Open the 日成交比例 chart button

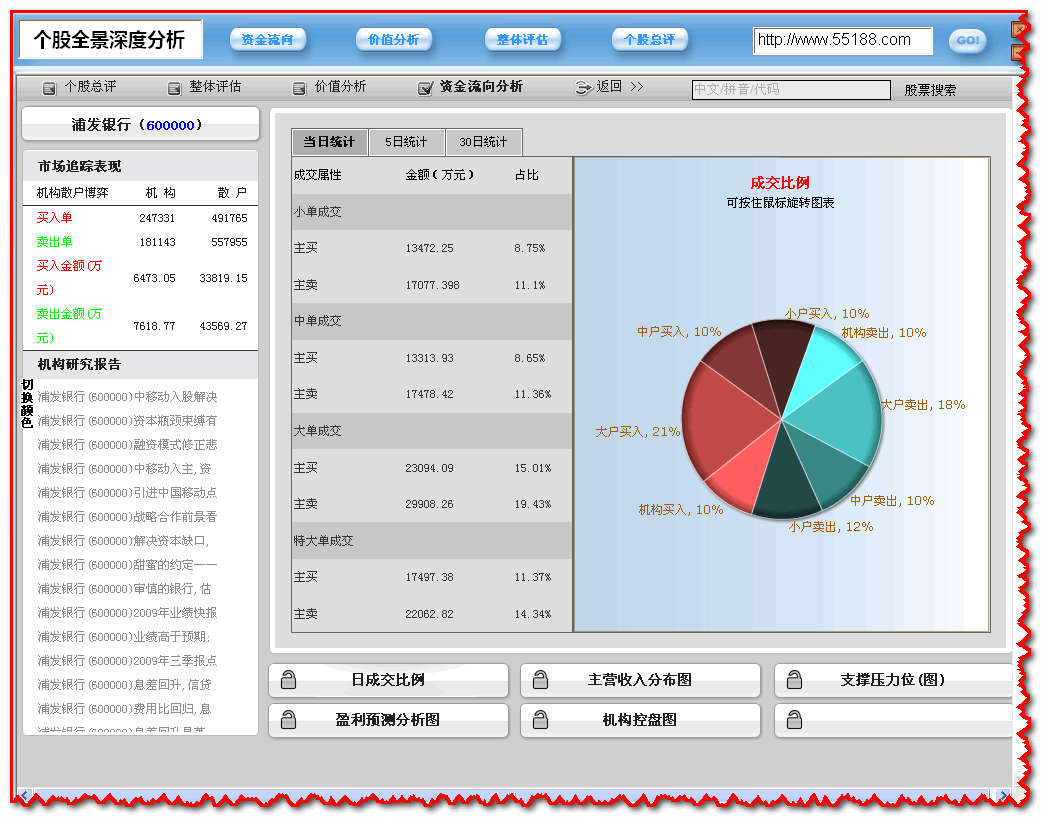(388, 680)
